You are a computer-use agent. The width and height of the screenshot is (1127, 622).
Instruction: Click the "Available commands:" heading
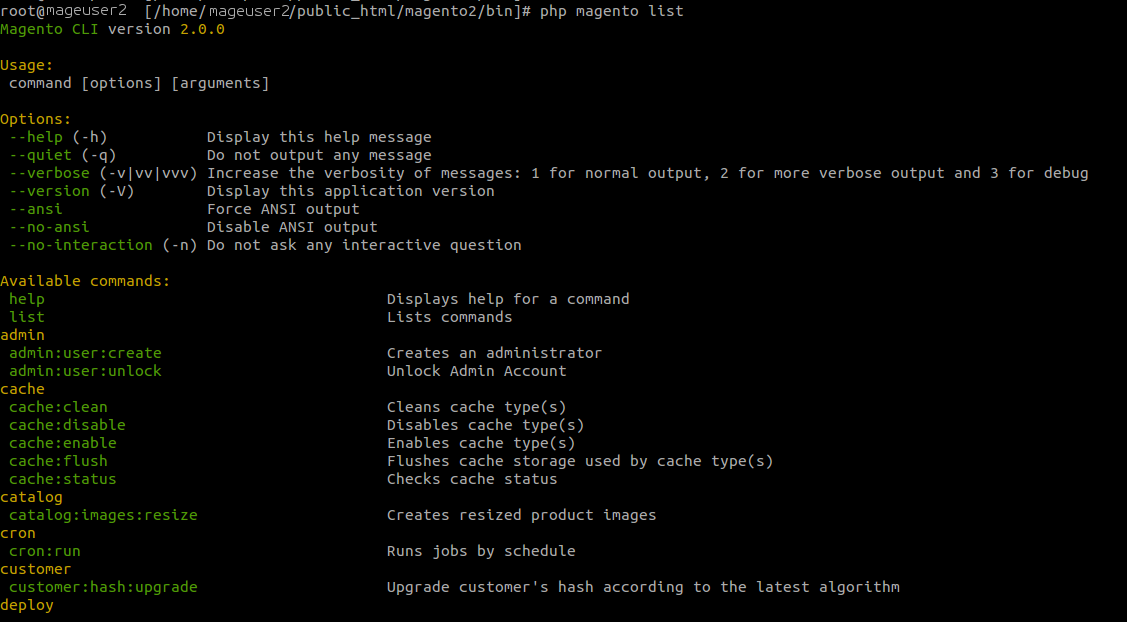tap(85, 281)
